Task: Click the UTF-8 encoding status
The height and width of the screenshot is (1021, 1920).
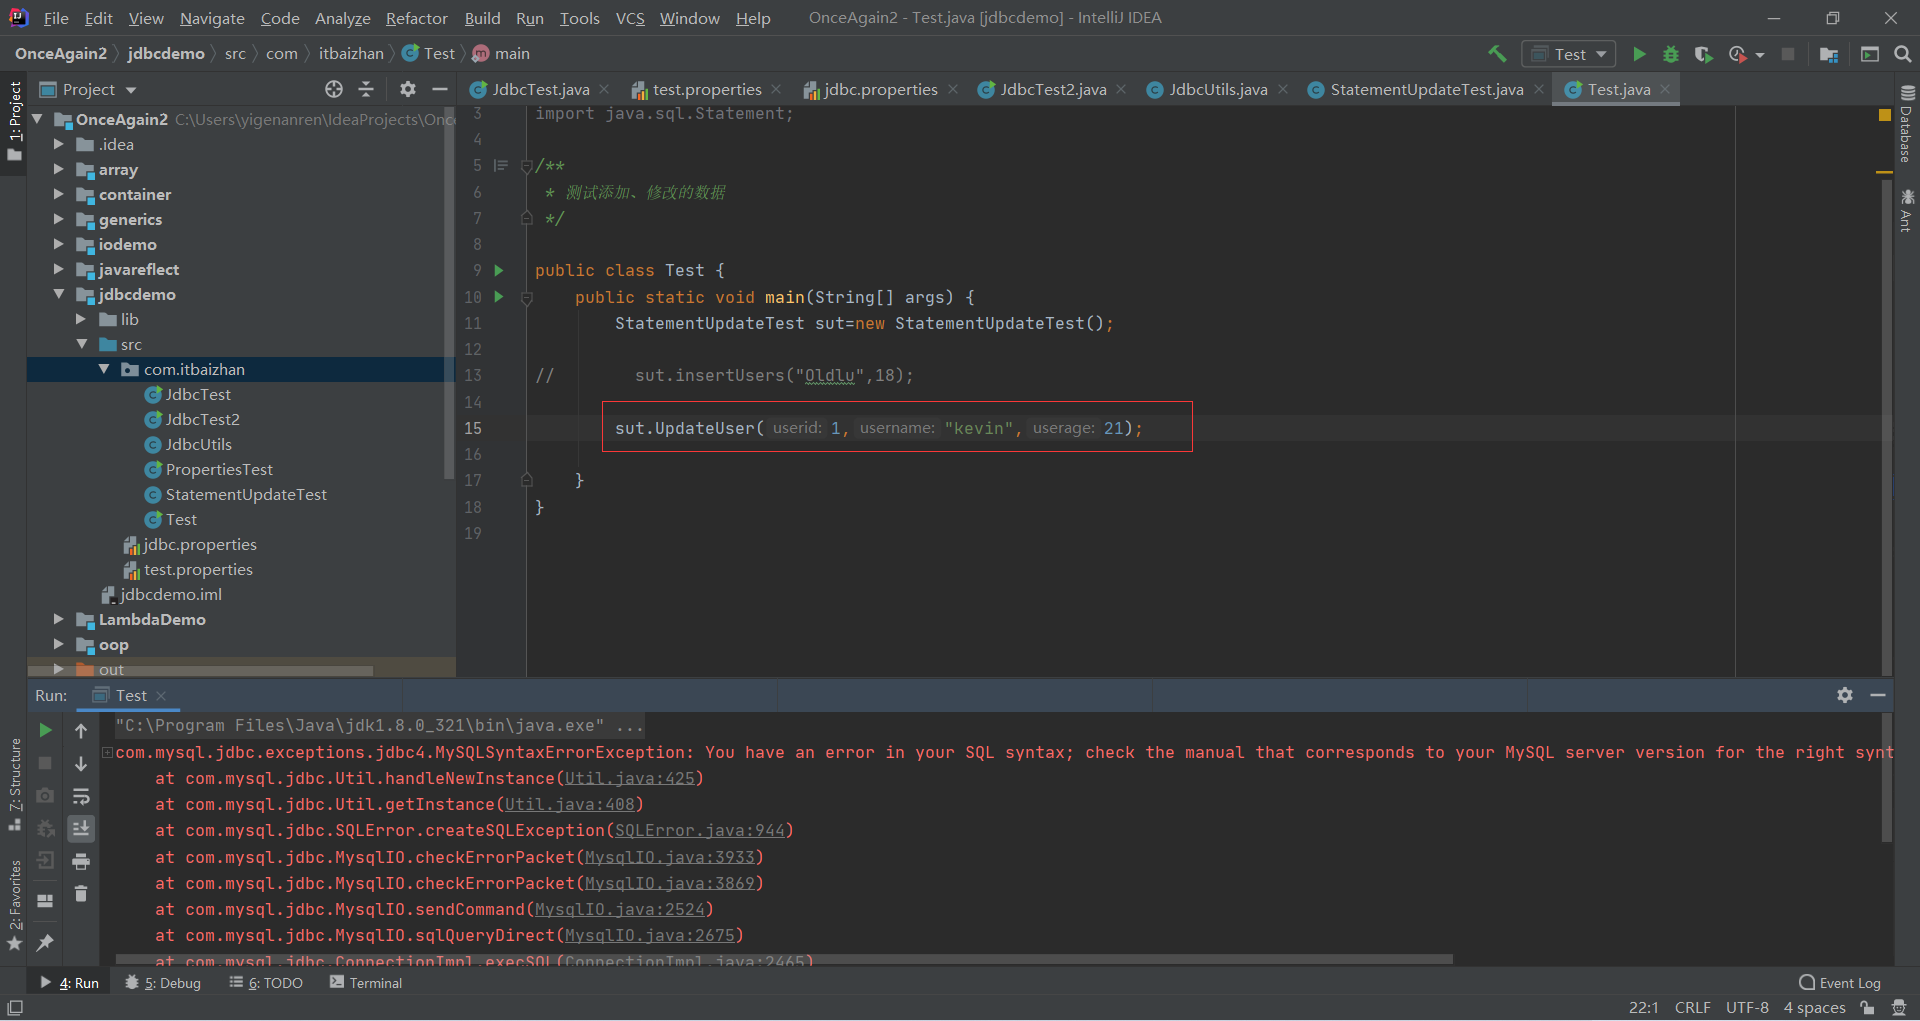Action: point(1747,1008)
